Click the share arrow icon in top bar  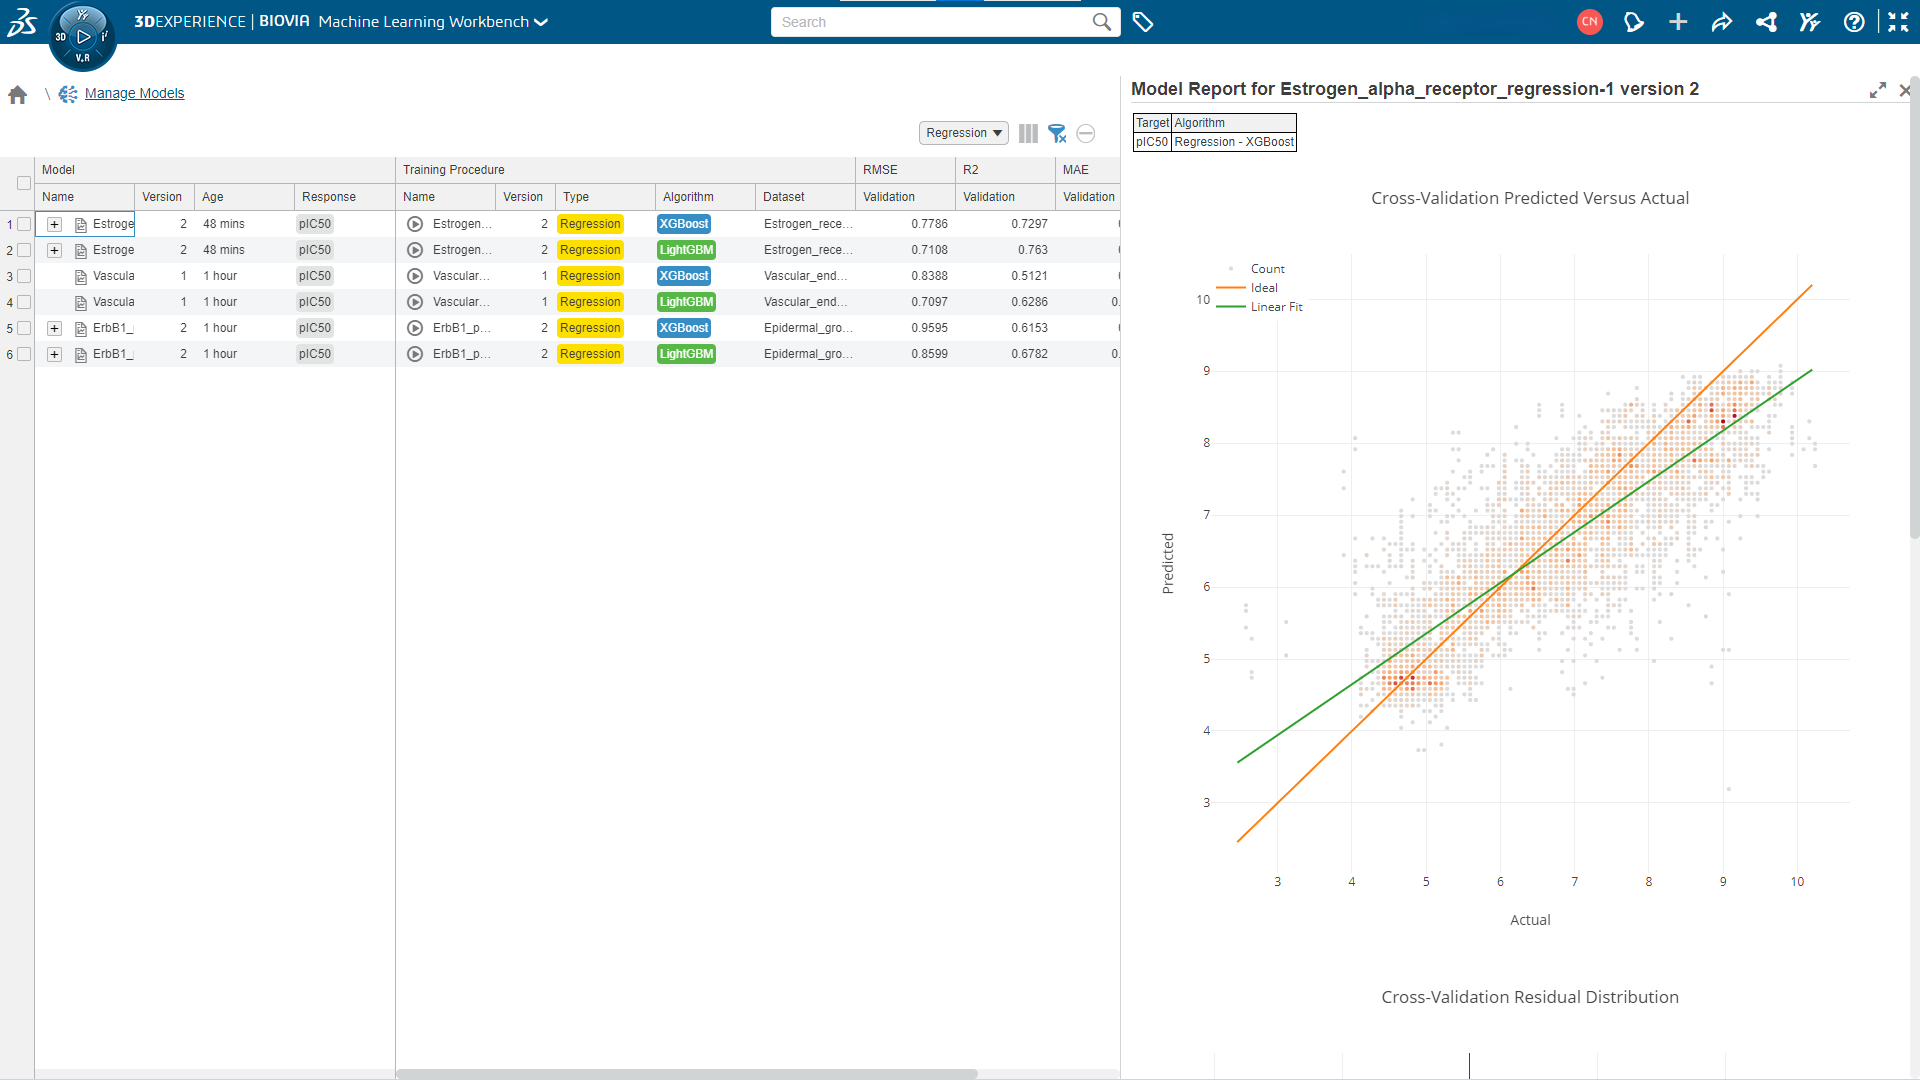click(x=1722, y=22)
